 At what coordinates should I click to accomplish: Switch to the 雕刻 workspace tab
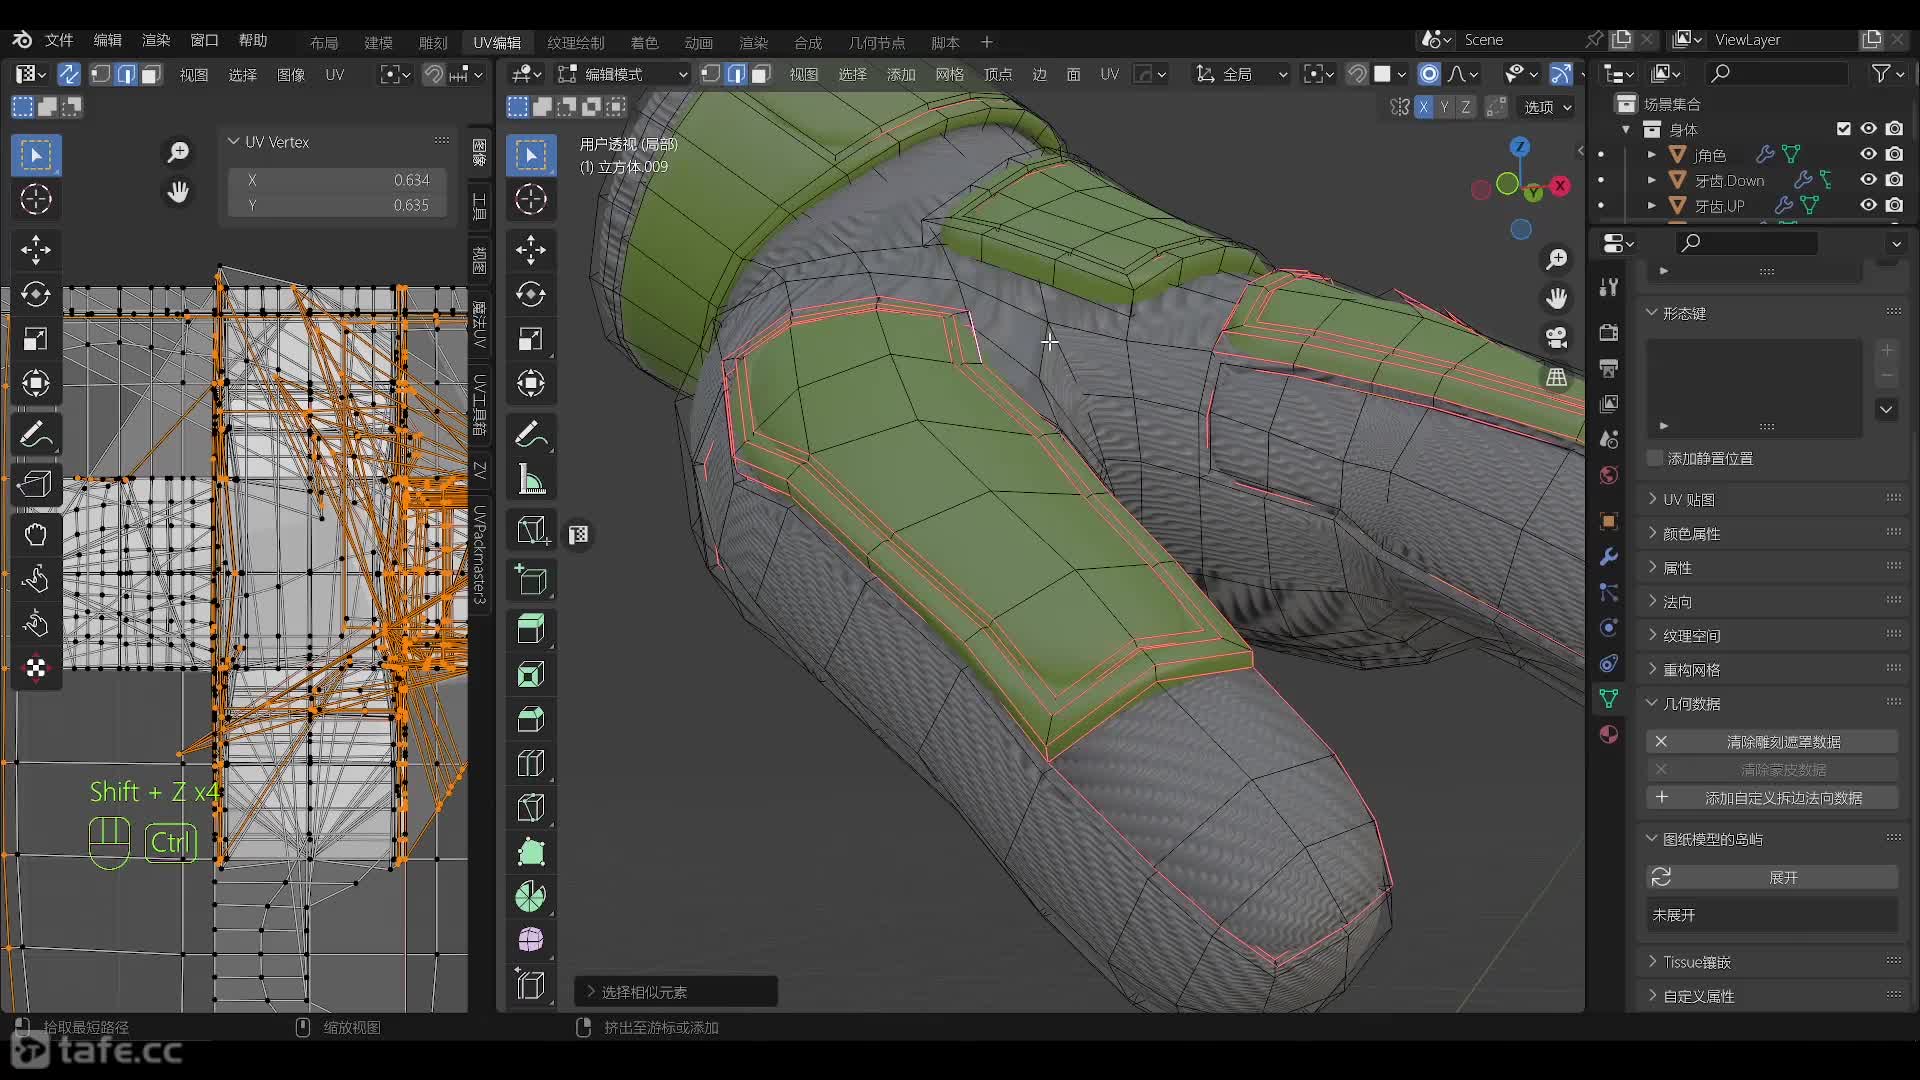(433, 42)
